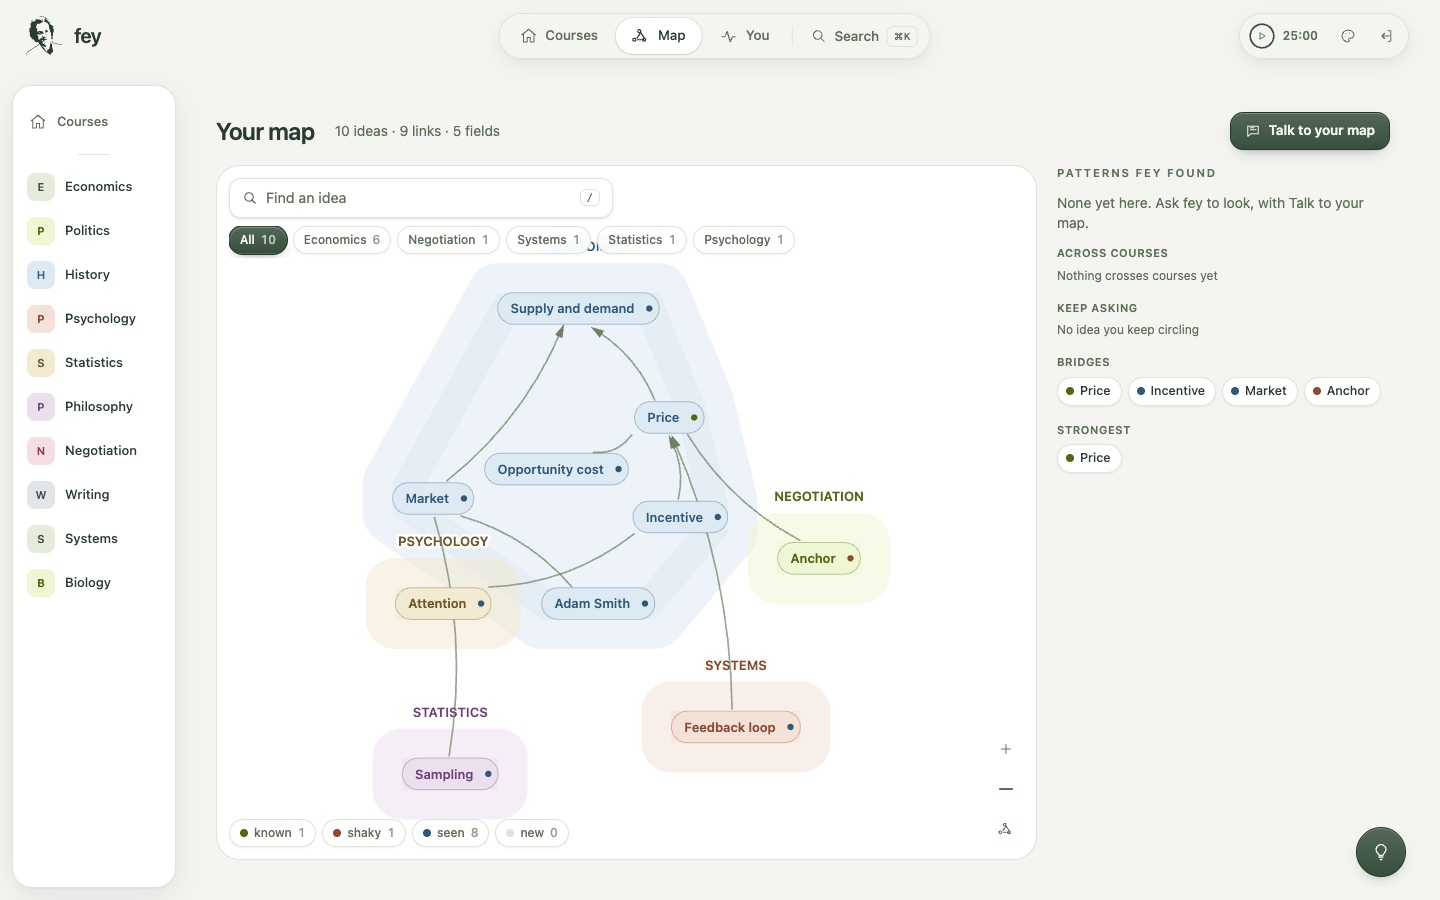Open Politics course in sidebar
This screenshot has width=1440, height=900.
pyautogui.click(x=94, y=231)
